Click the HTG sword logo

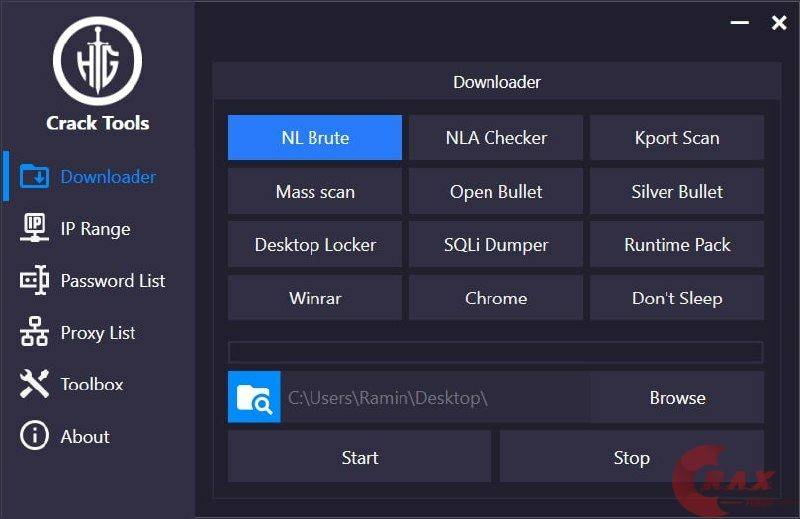click(x=97, y=61)
